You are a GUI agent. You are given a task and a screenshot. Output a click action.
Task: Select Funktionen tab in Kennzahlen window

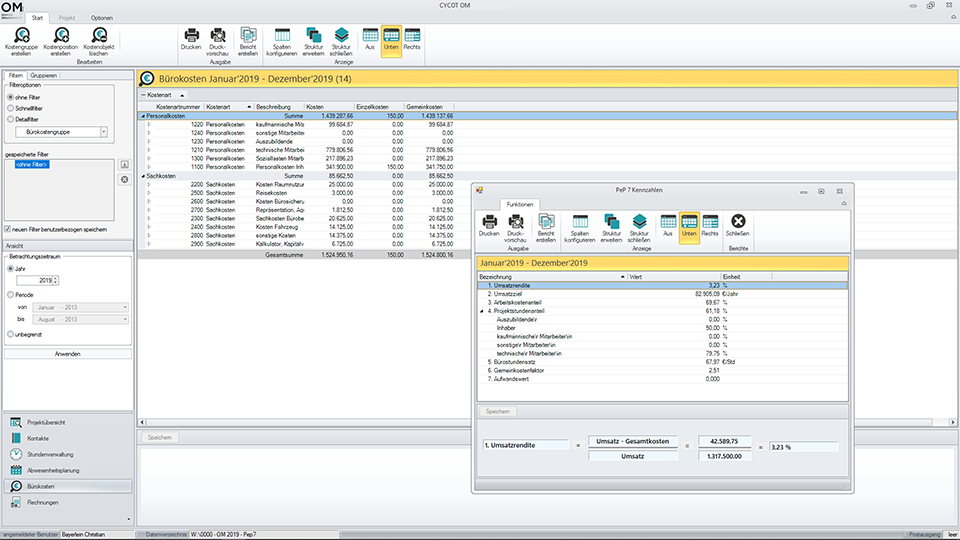(x=520, y=204)
